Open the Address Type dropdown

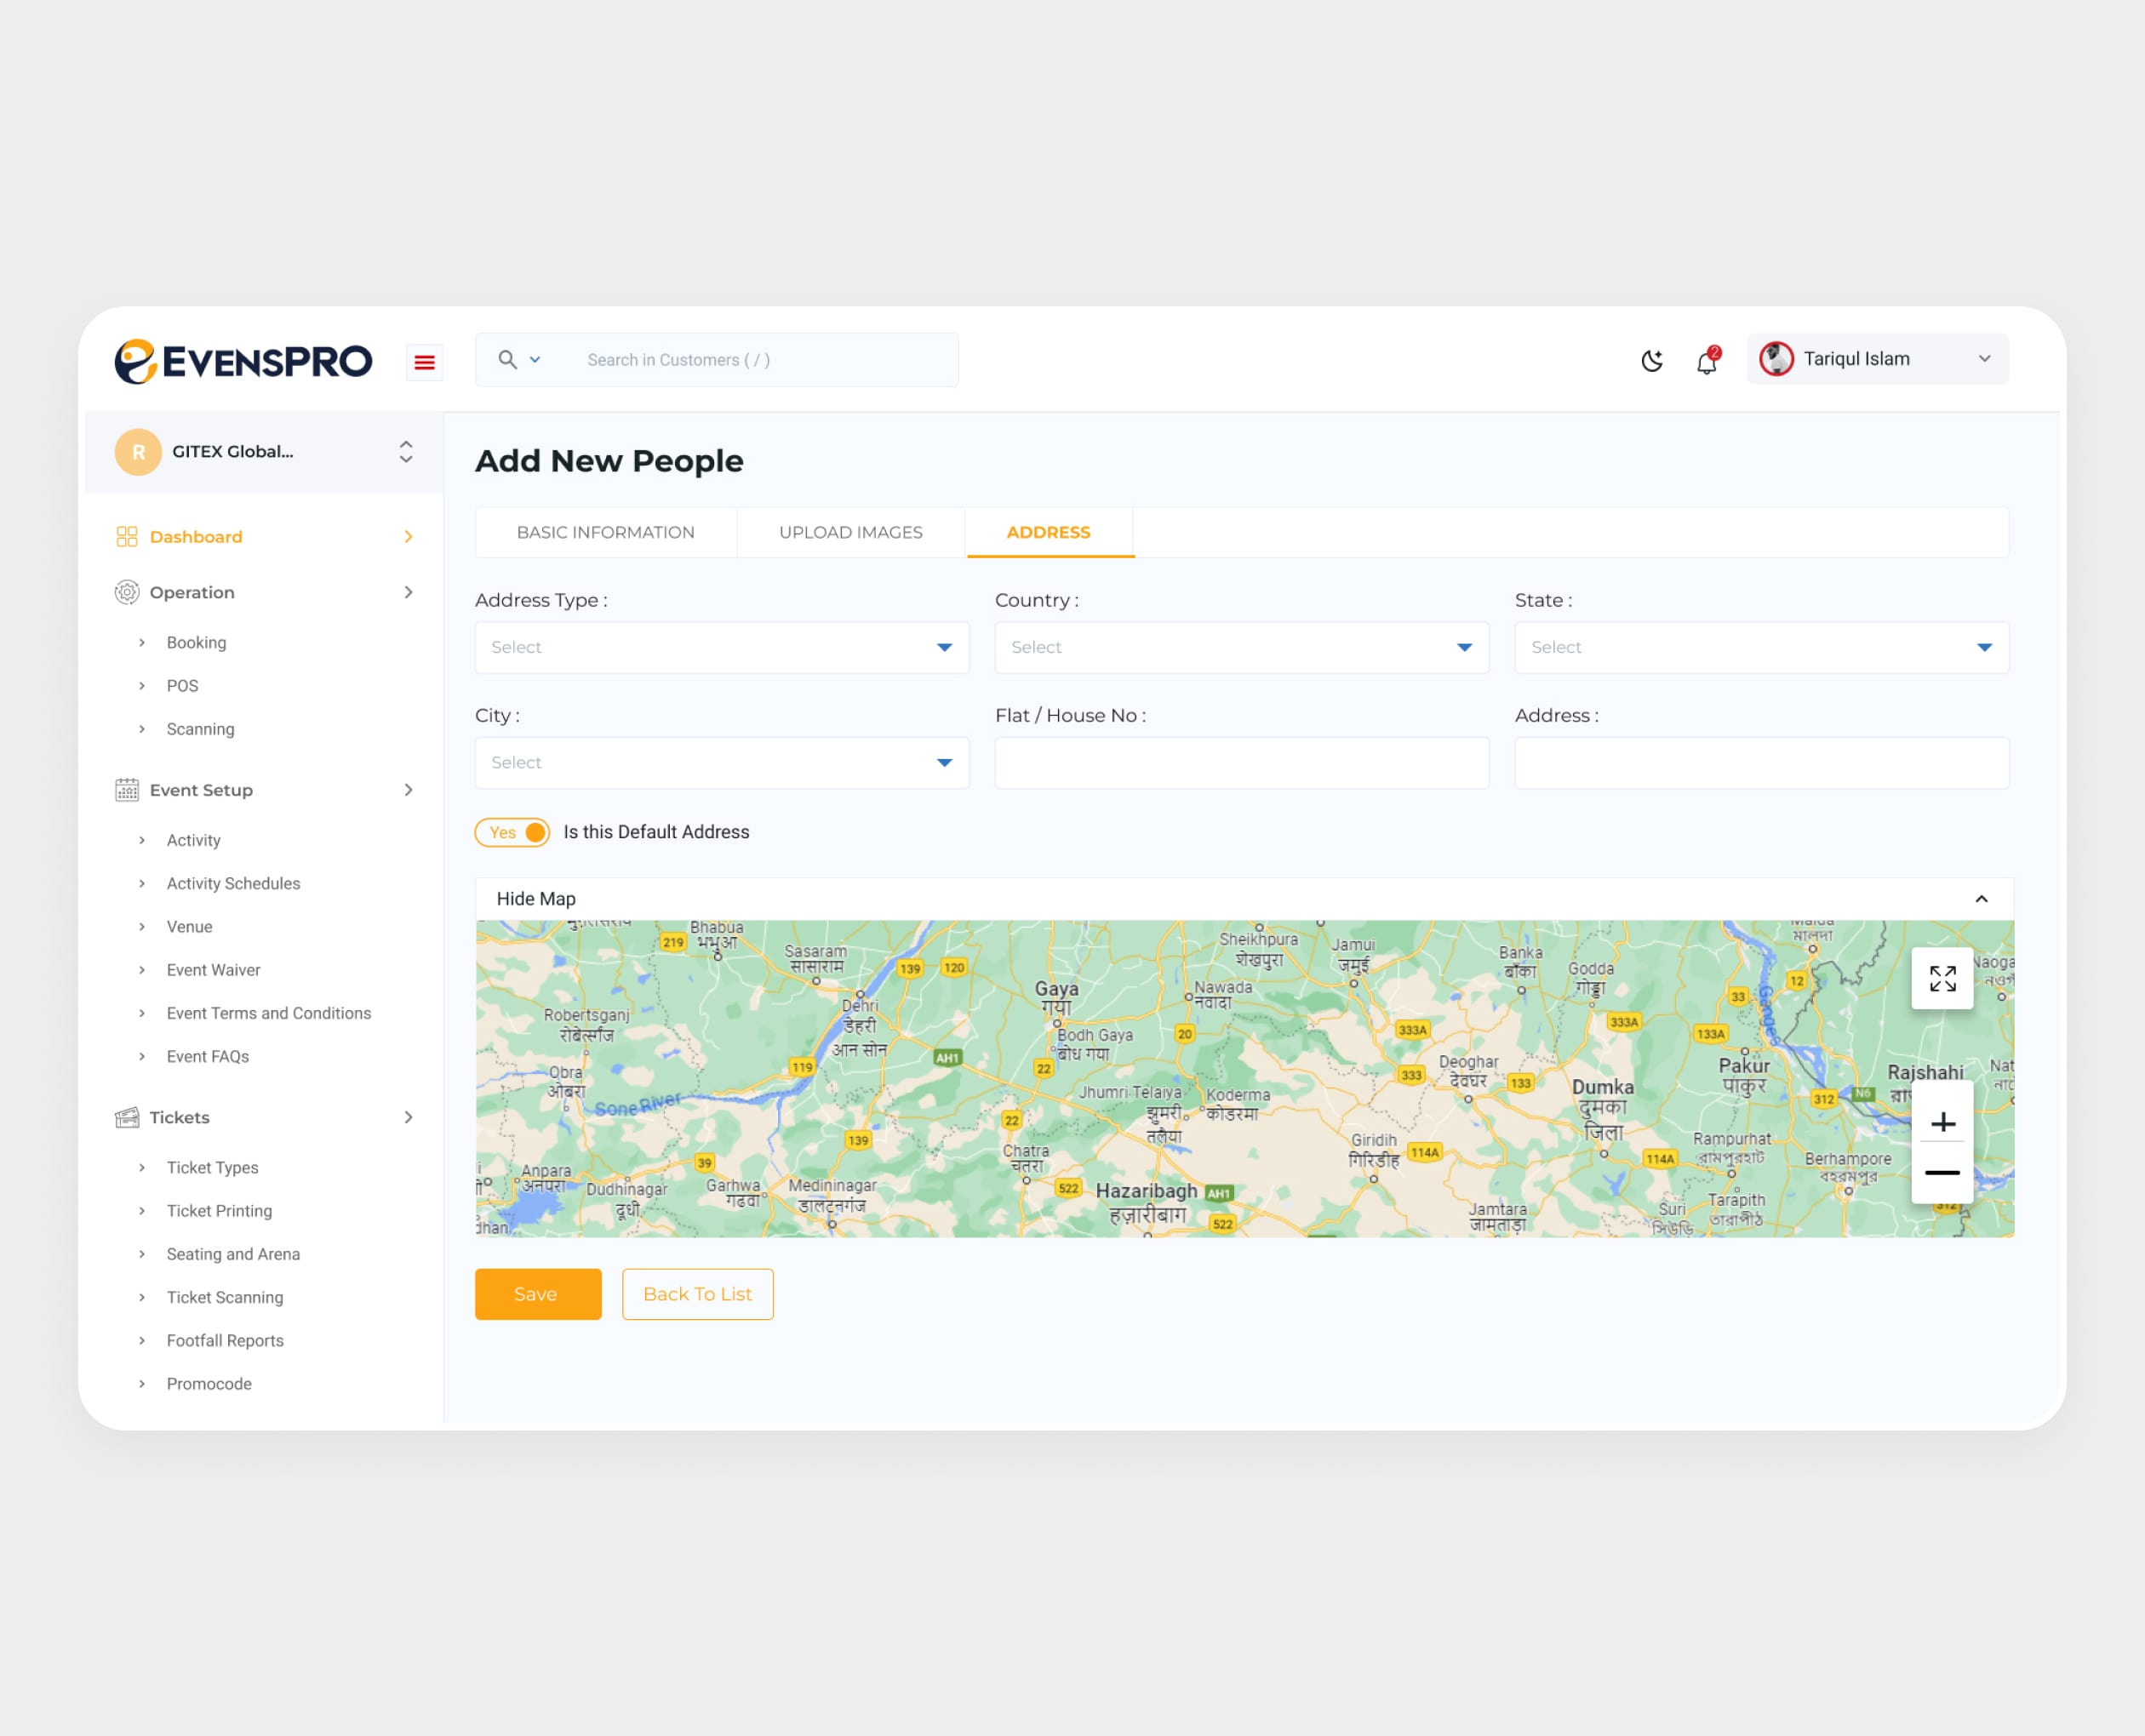721,647
